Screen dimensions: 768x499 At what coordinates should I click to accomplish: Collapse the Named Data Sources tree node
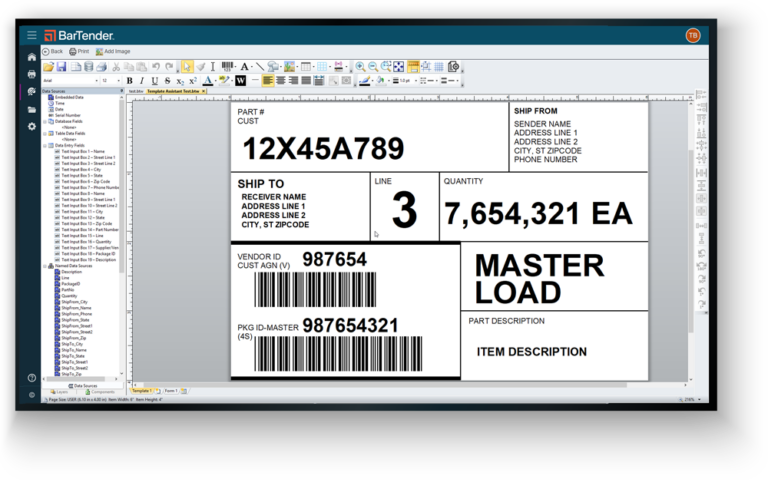coord(44,266)
